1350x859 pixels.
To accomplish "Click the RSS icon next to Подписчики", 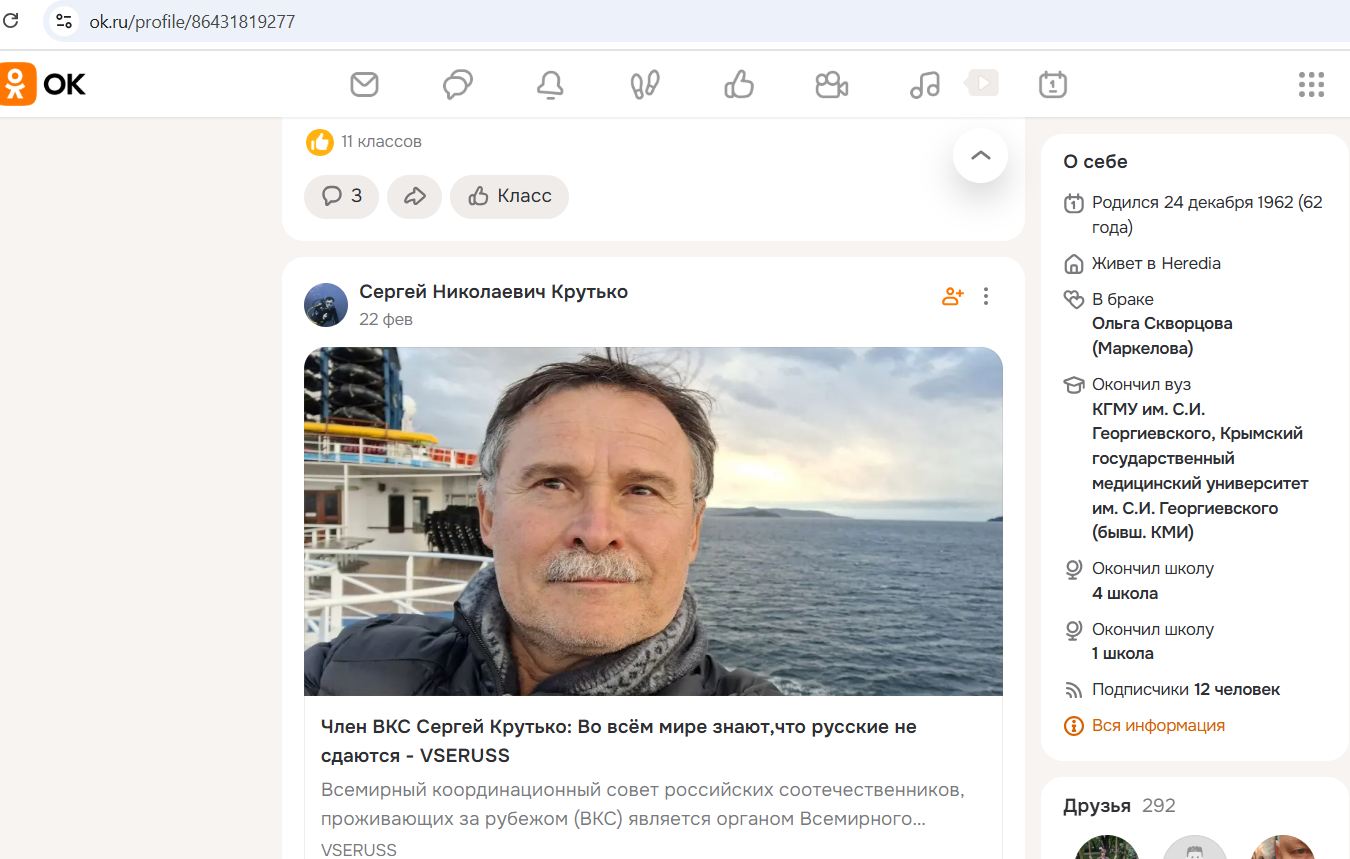I will coord(1073,690).
